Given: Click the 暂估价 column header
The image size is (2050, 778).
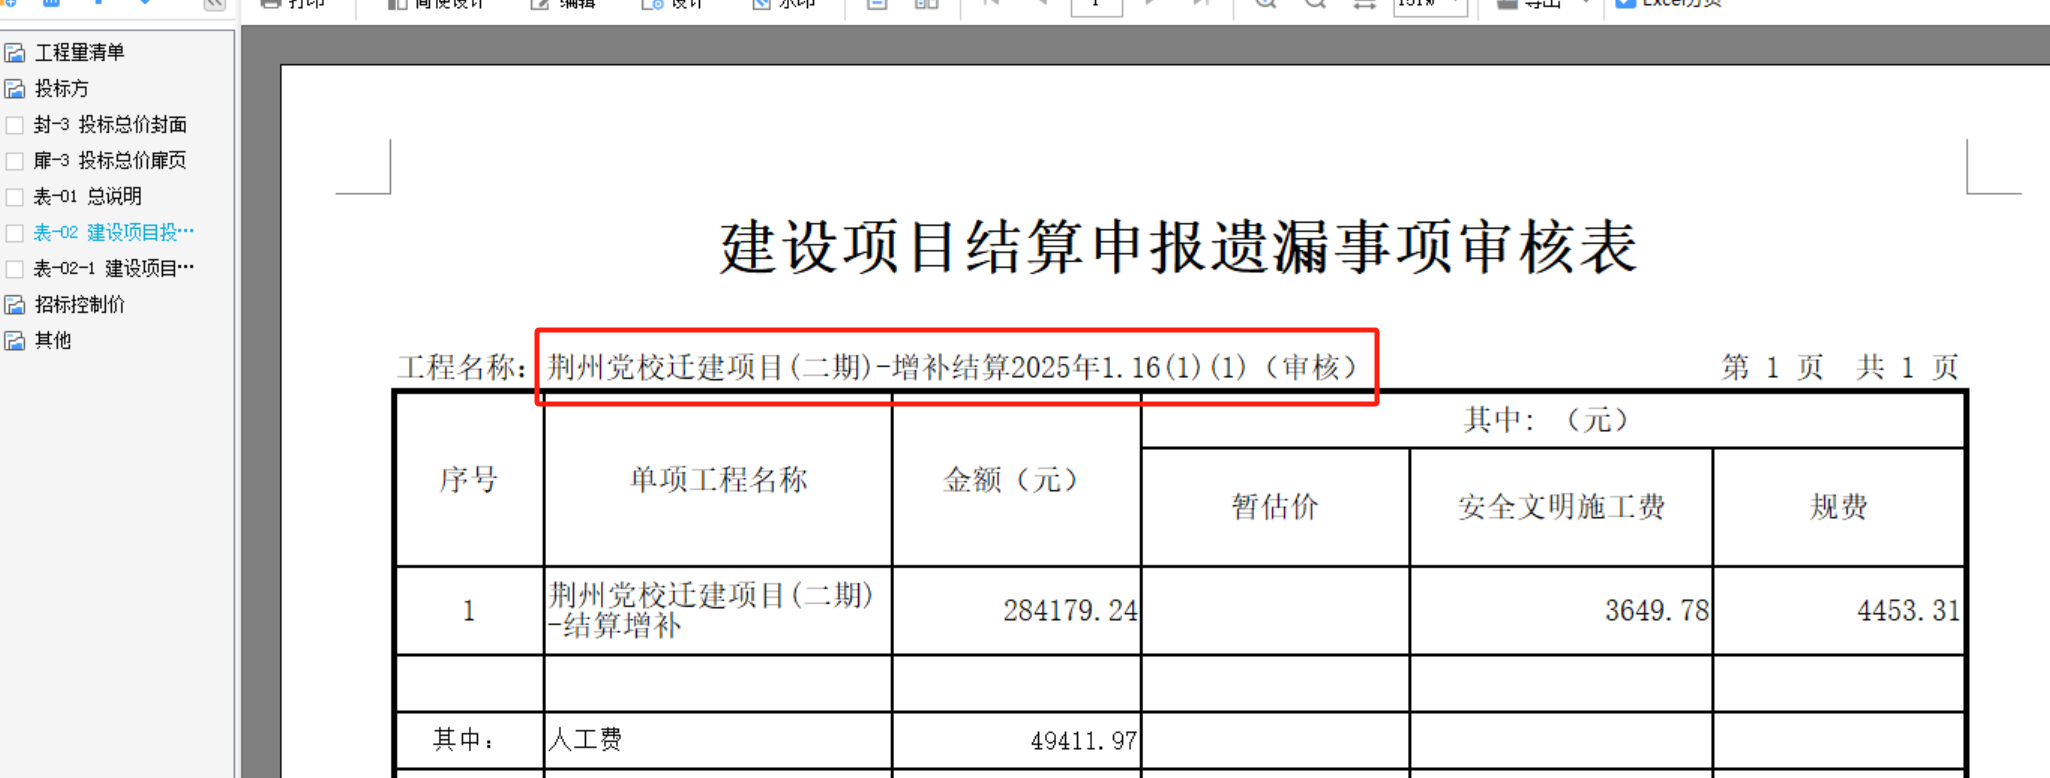Looking at the screenshot, I should (x=1275, y=507).
